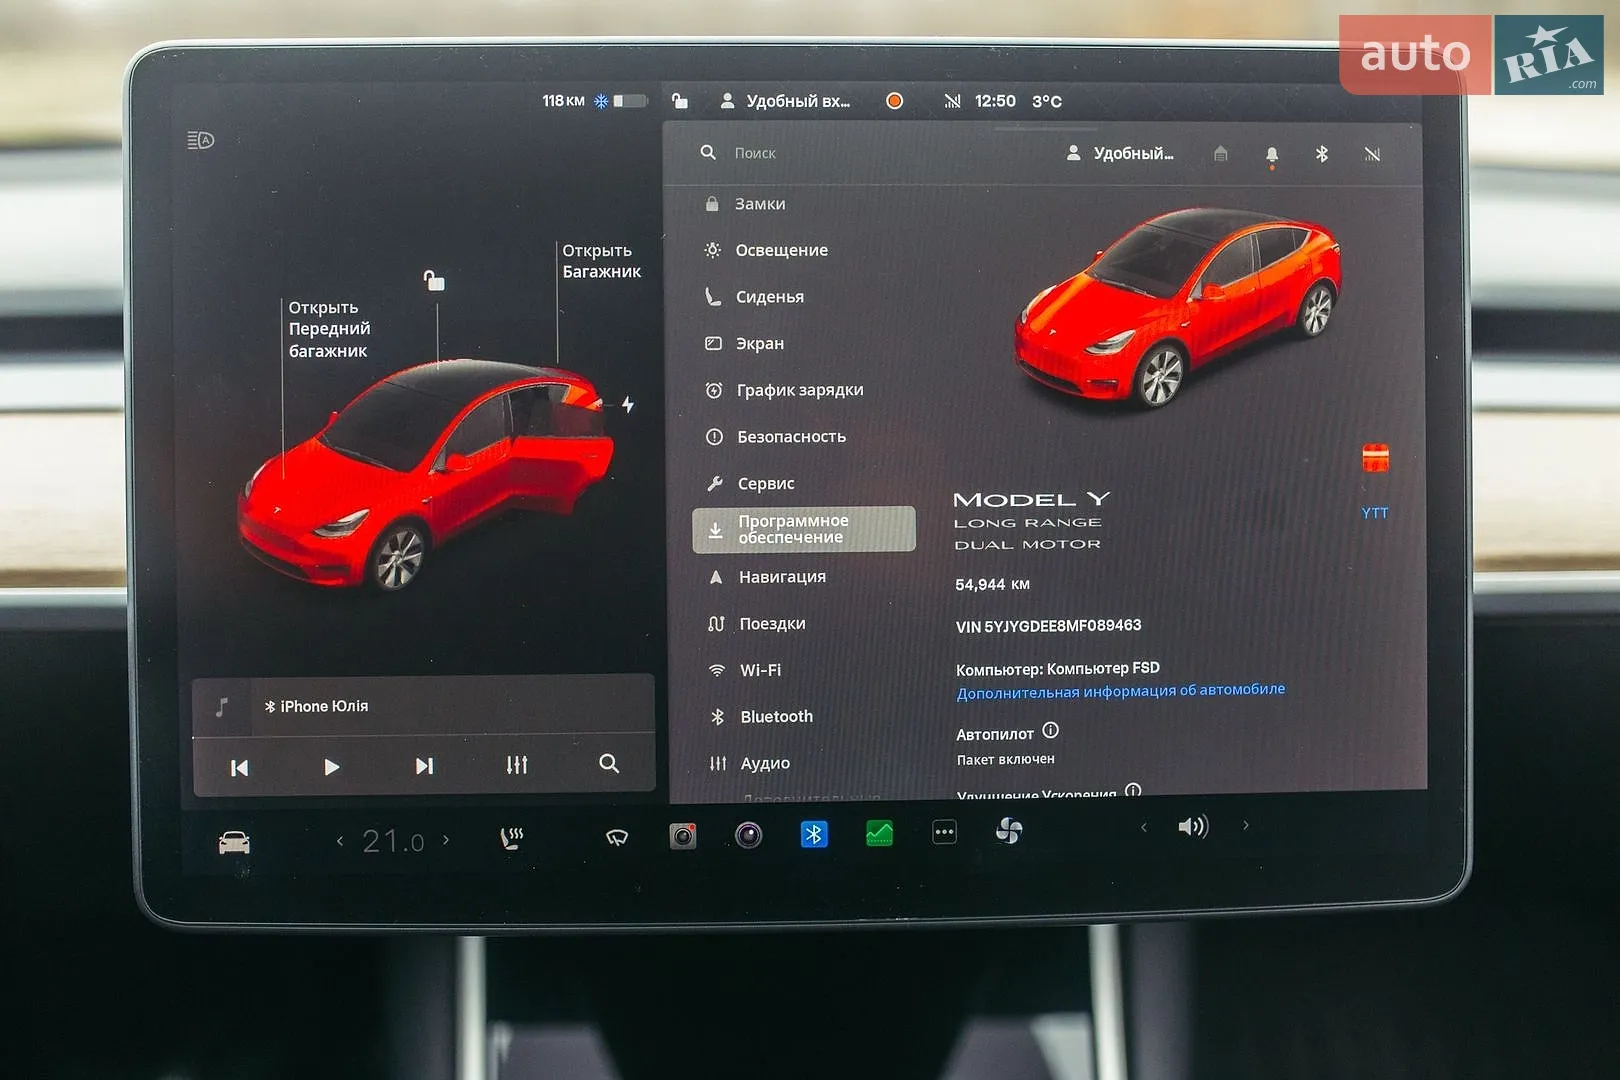Tap the red Model Y image in settings
The height and width of the screenshot is (1080, 1620).
[x=1178, y=306]
